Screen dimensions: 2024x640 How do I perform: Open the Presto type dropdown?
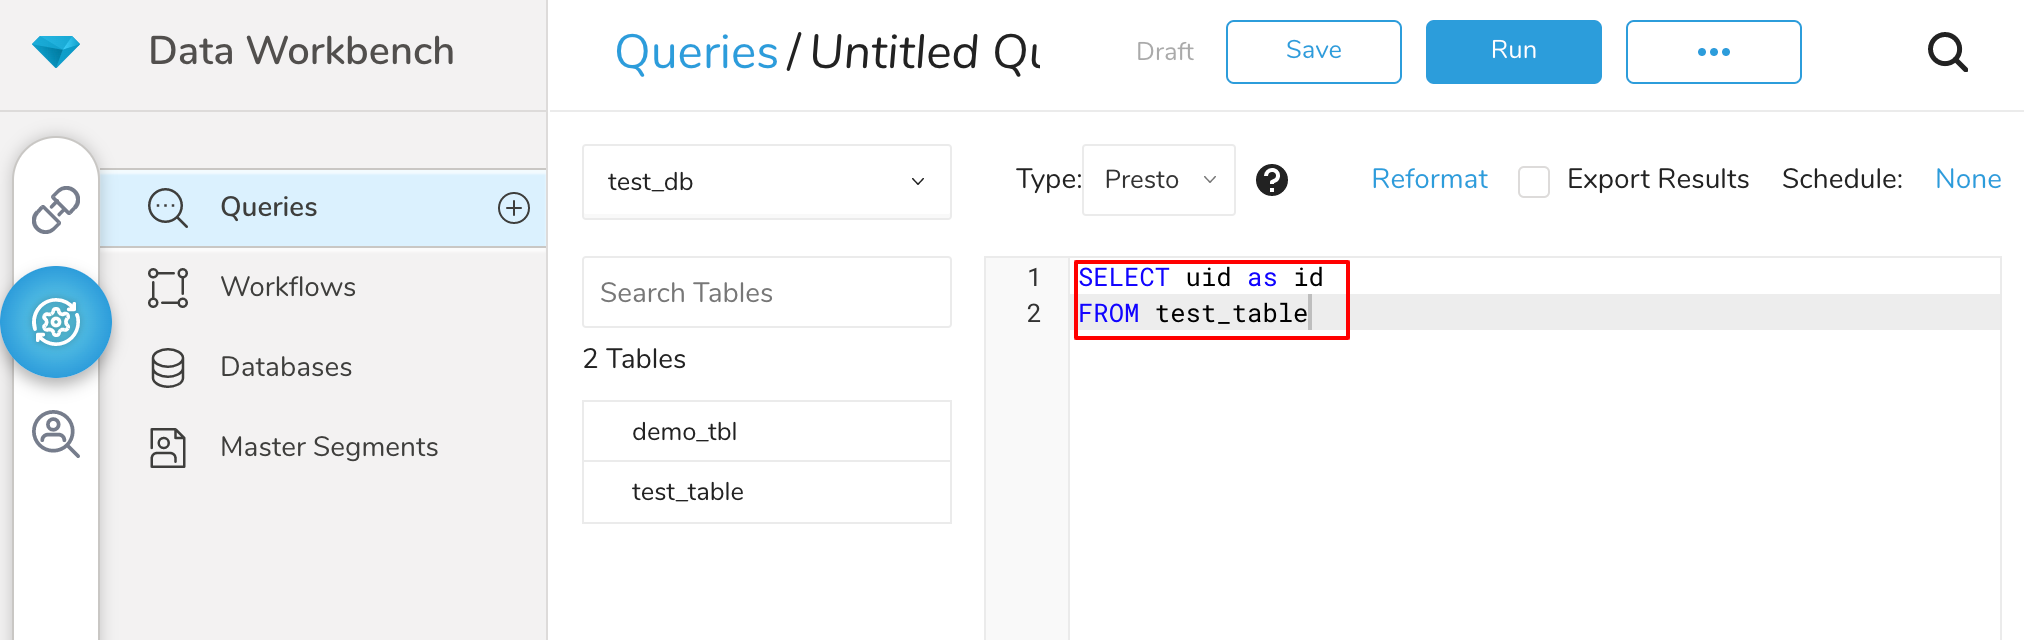click(x=1158, y=180)
